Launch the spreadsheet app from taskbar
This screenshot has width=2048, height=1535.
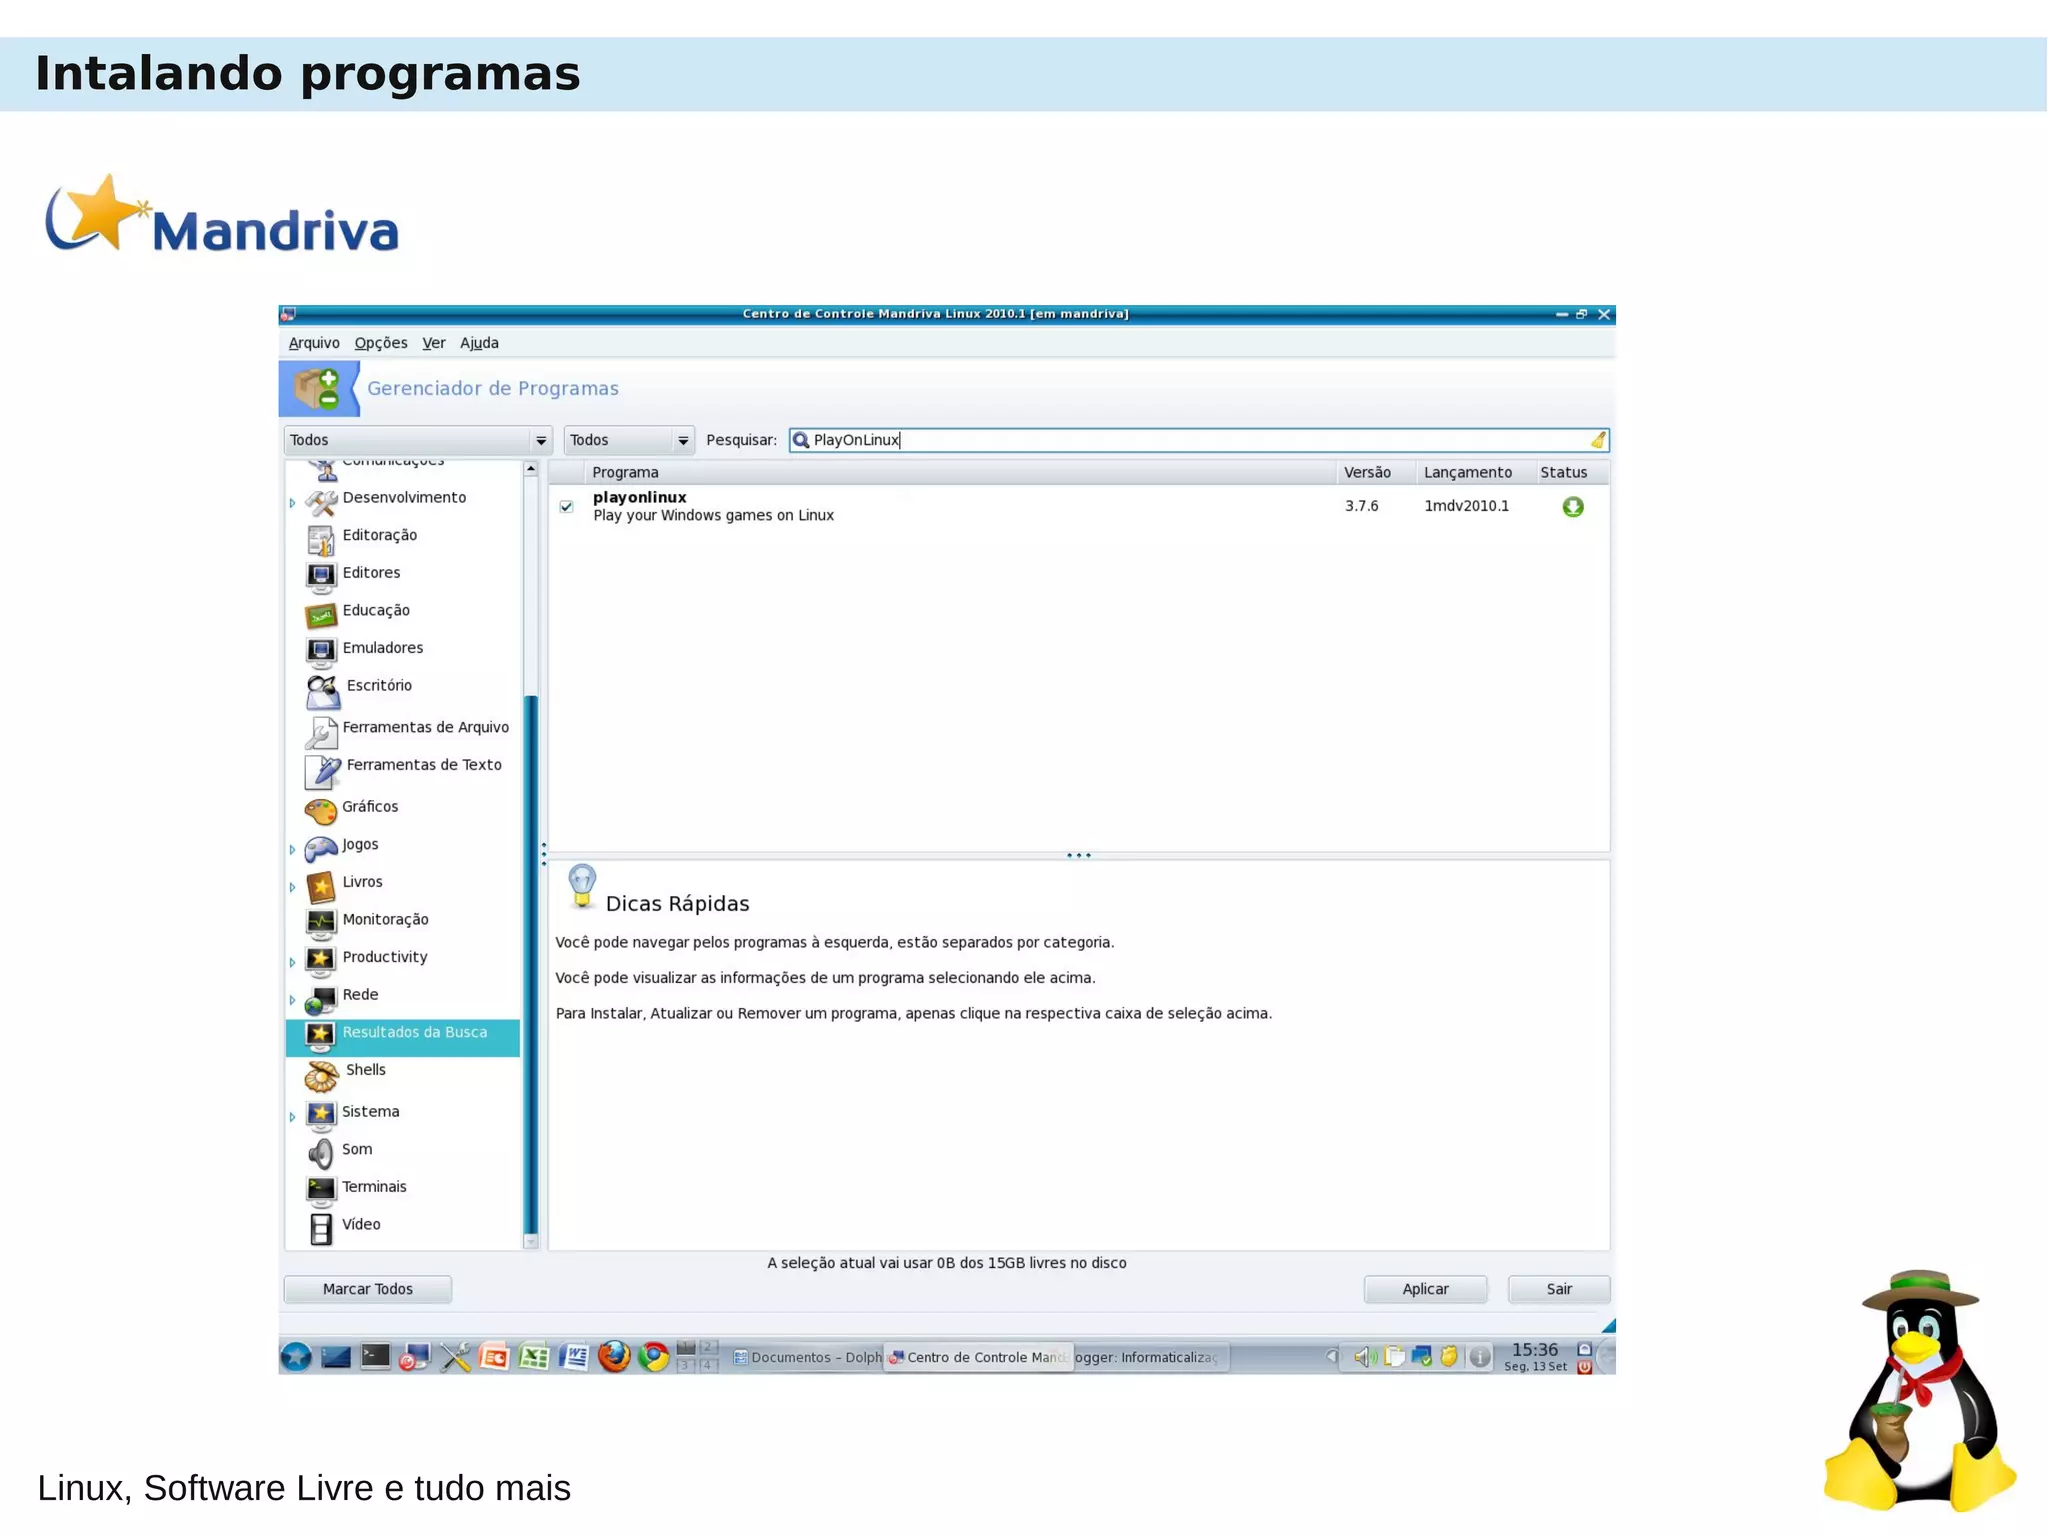pyautogui.click(x=534, y=1357)
